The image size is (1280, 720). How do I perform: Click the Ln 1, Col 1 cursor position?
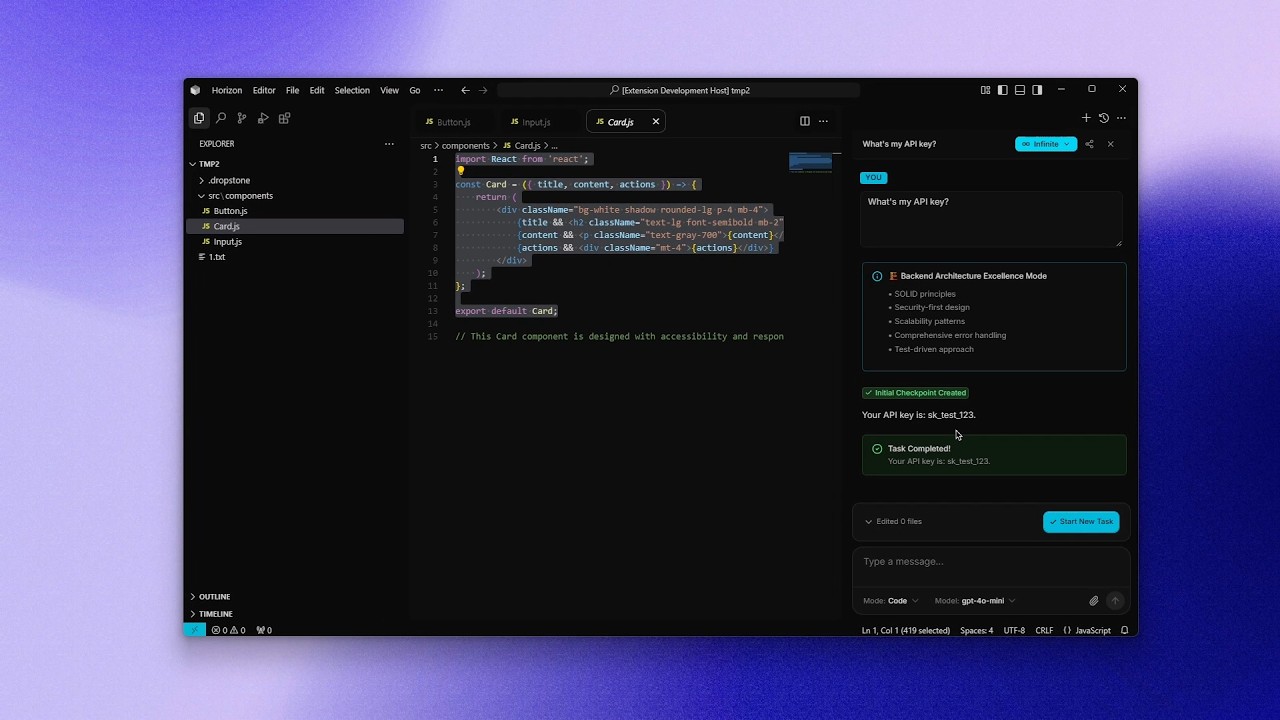(906, 630)
